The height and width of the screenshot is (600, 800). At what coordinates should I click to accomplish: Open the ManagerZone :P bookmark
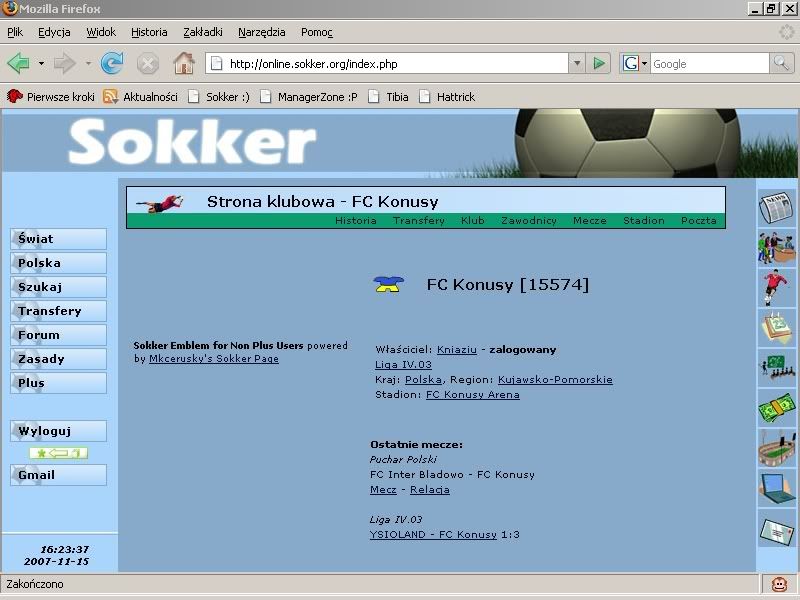pyautogui.click(x=309, y=96)
